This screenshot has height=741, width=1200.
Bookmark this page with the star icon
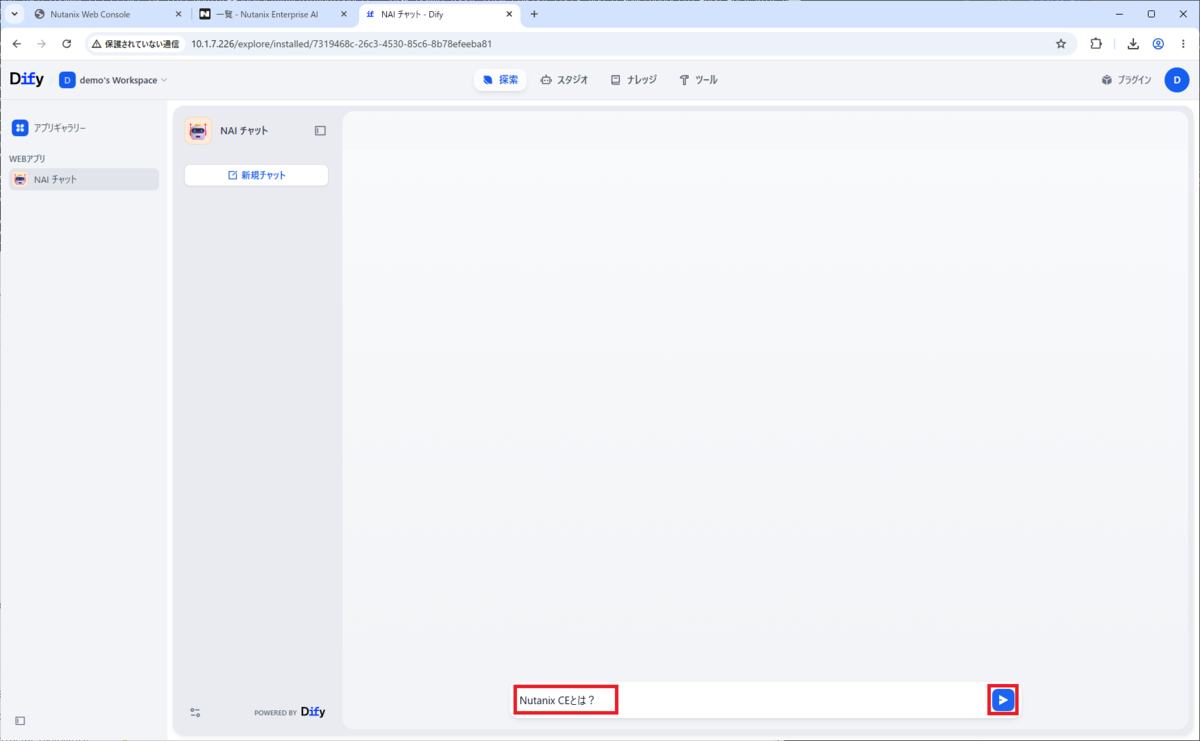[1060, 44]
